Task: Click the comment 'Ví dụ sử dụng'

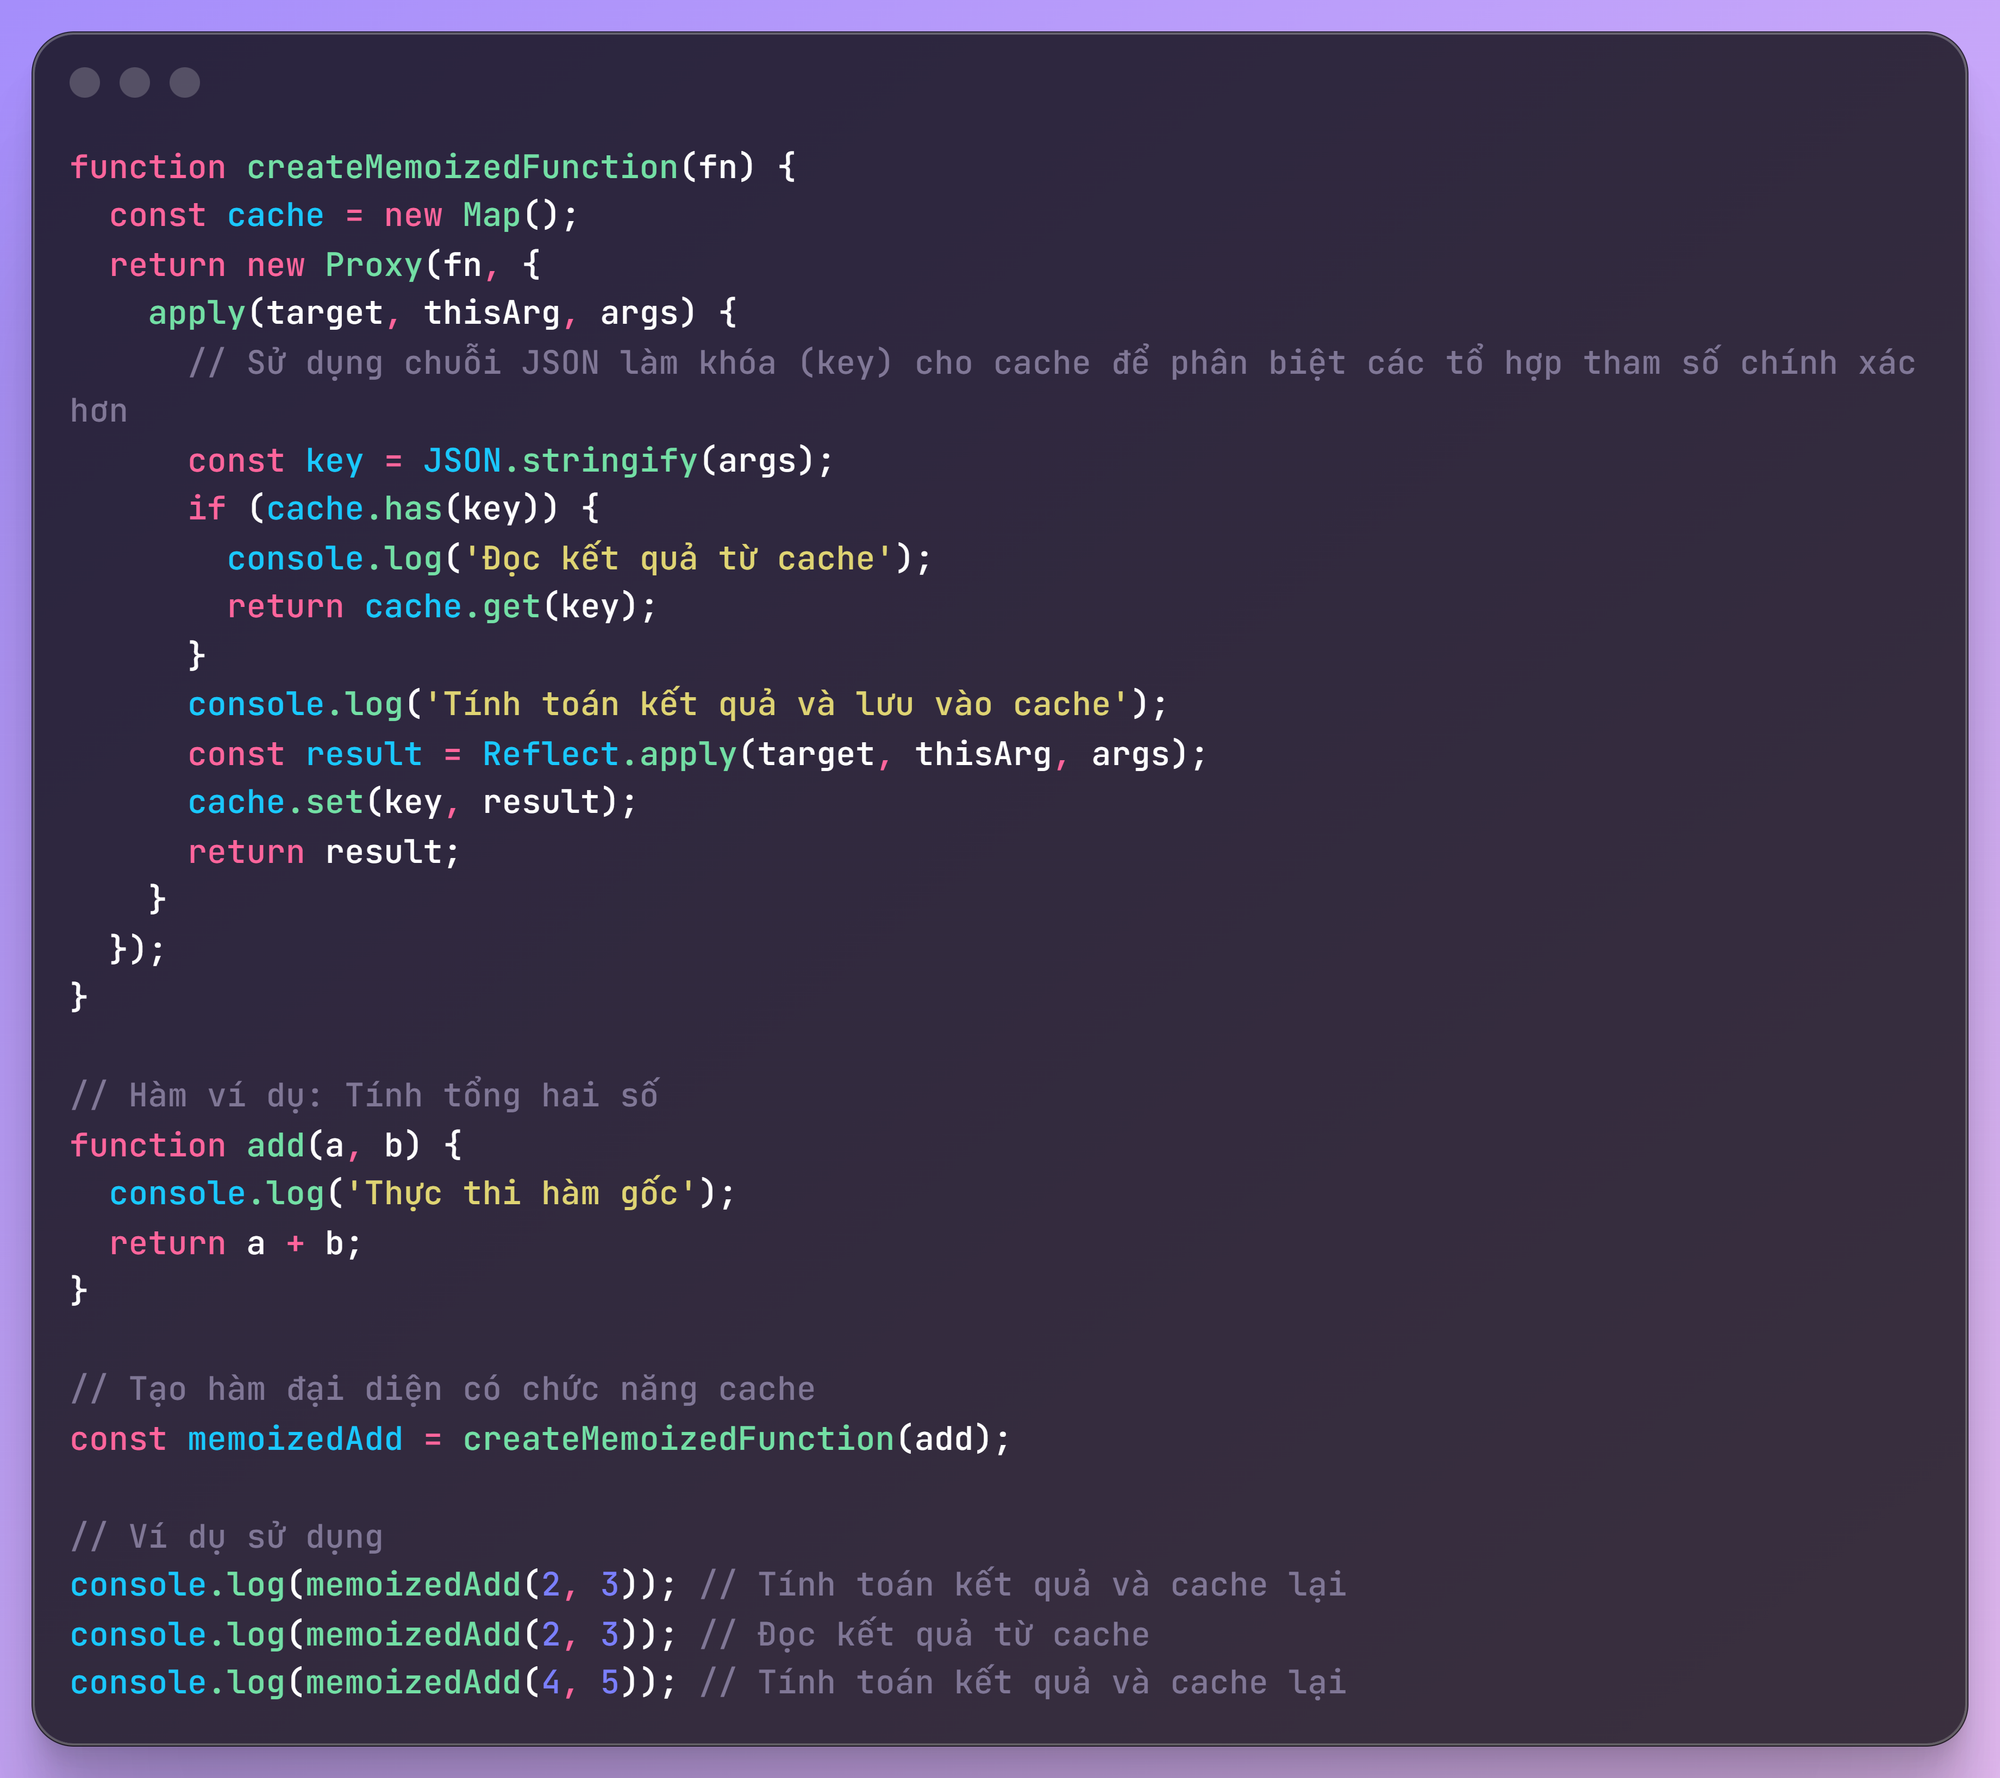Action: (226, 1537)
